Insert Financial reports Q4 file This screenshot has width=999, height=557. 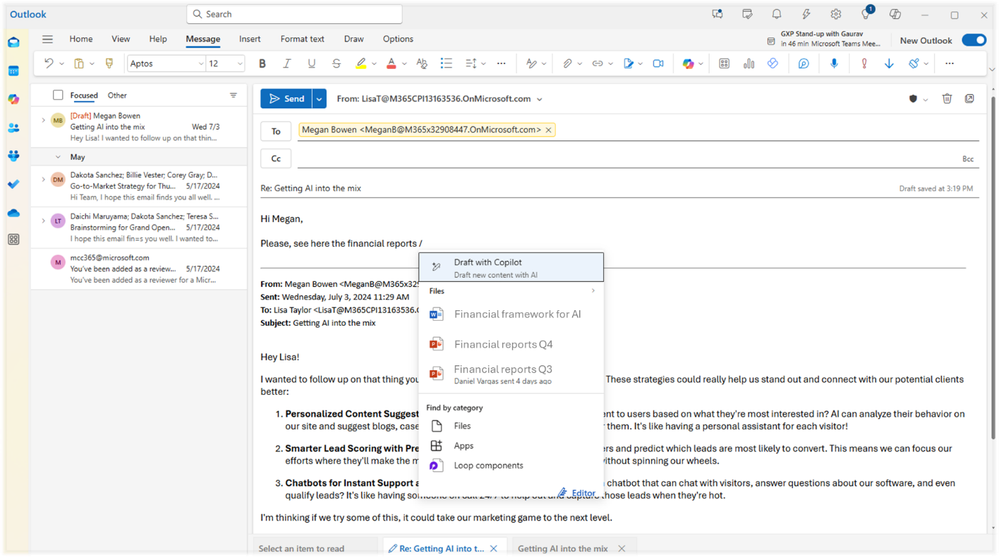tap(511, 344)
